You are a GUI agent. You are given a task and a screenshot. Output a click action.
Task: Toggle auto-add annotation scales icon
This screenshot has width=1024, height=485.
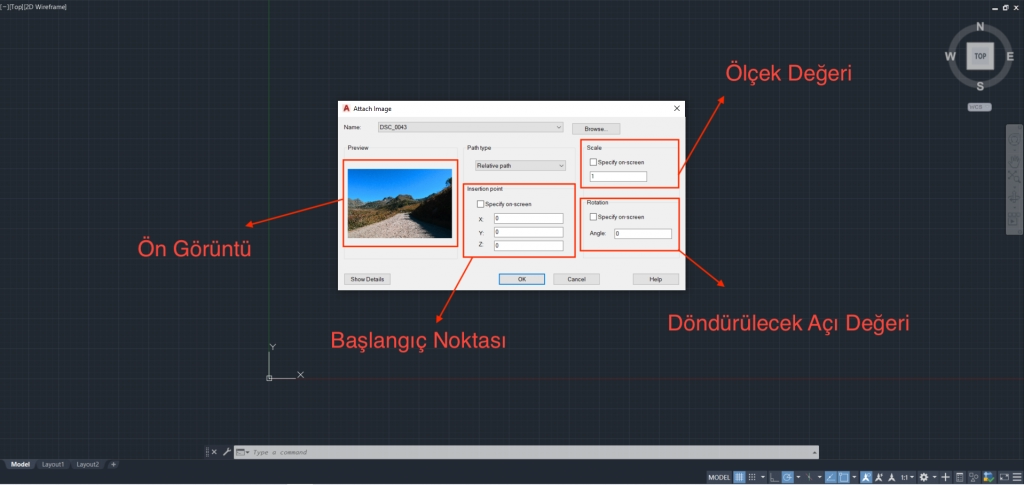[880, 477]
